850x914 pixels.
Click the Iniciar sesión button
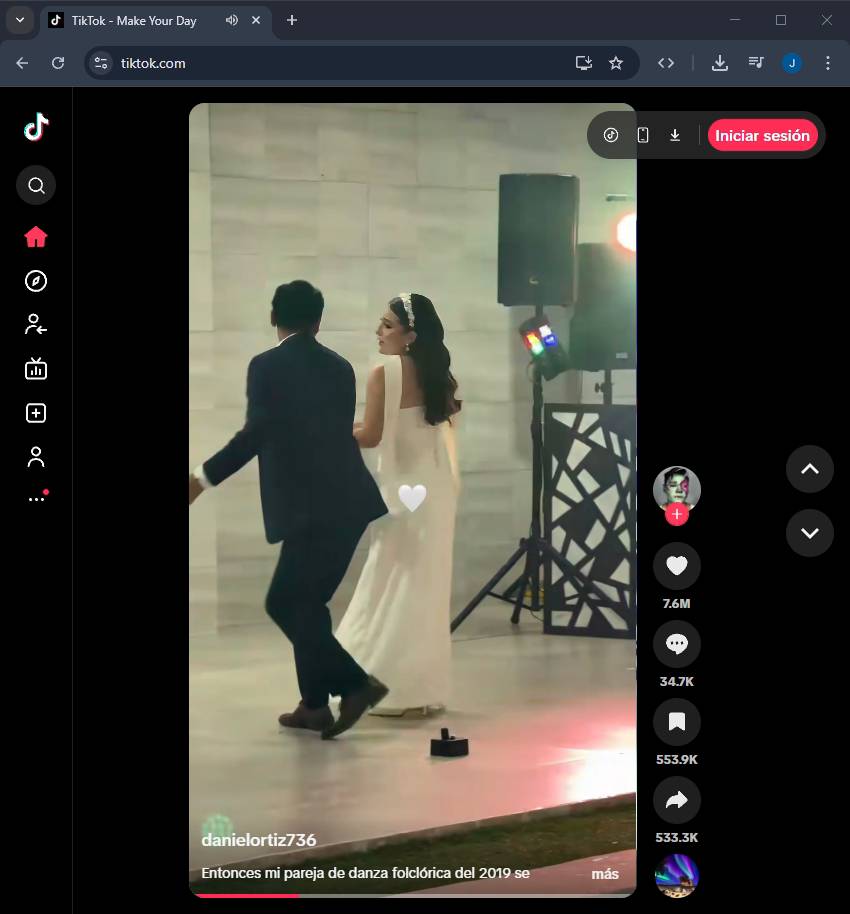762,135
